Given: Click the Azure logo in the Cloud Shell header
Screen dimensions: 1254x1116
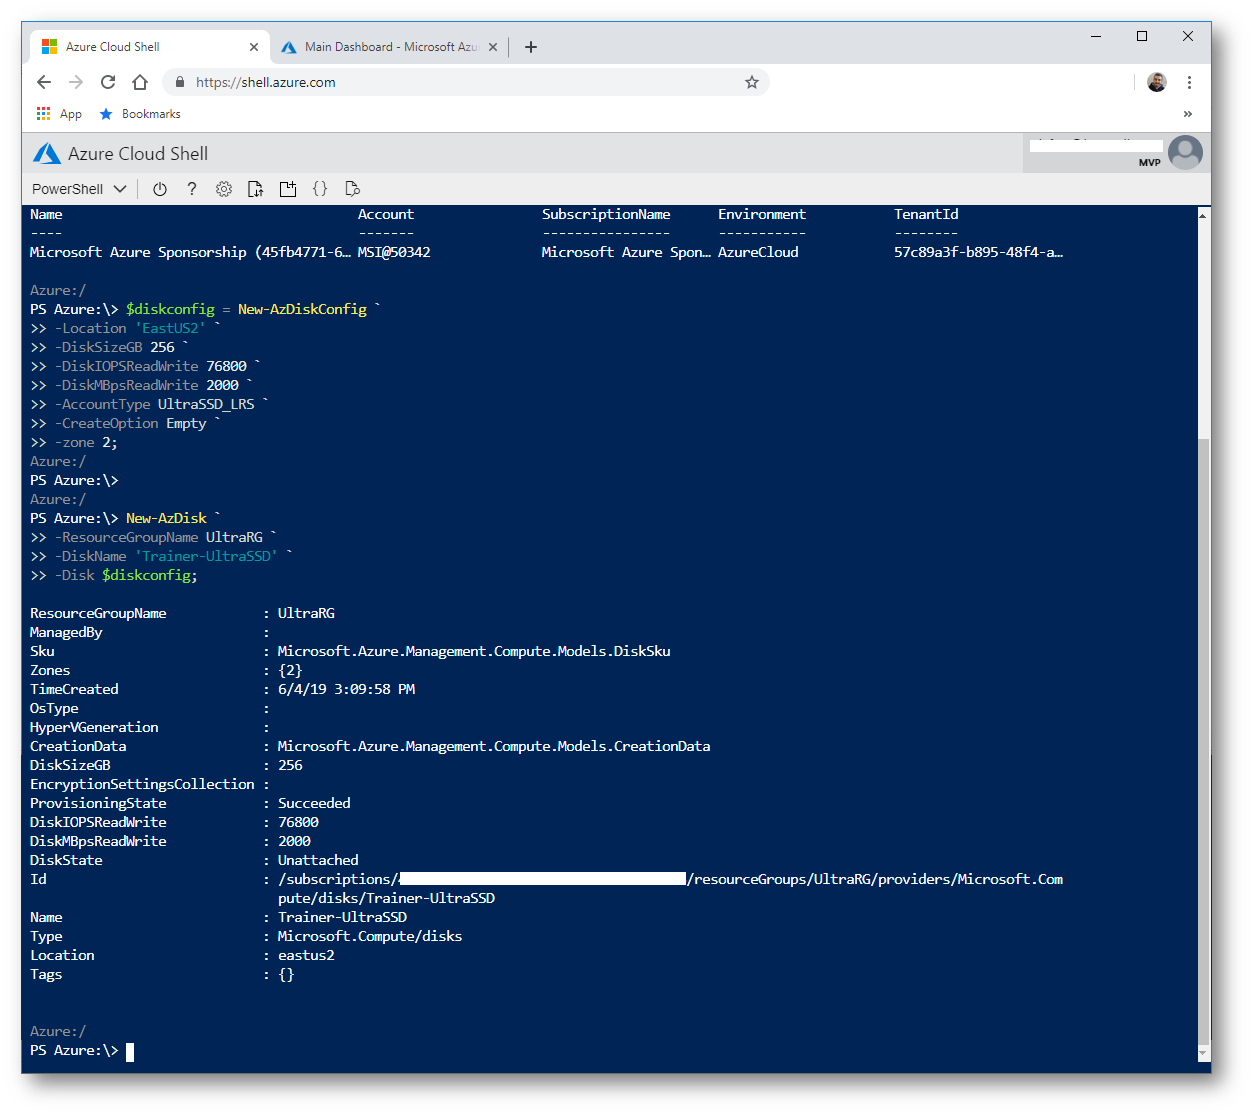Looking at the screenshot, I should (x=47, y=153).
